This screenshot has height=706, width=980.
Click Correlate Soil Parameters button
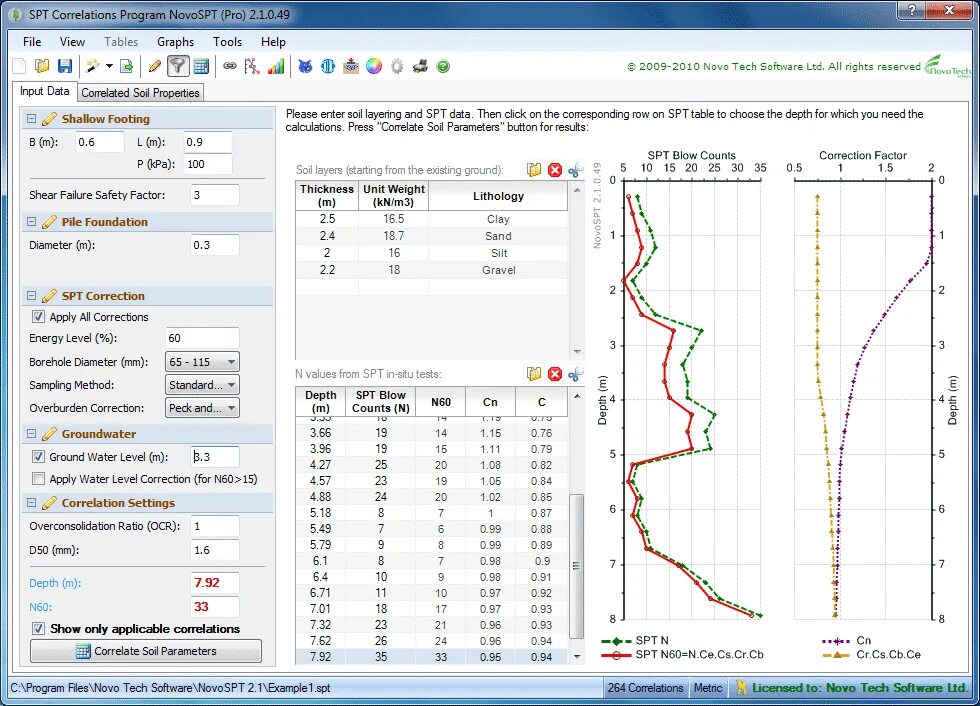pyautogui.click(x=146, y=650)
